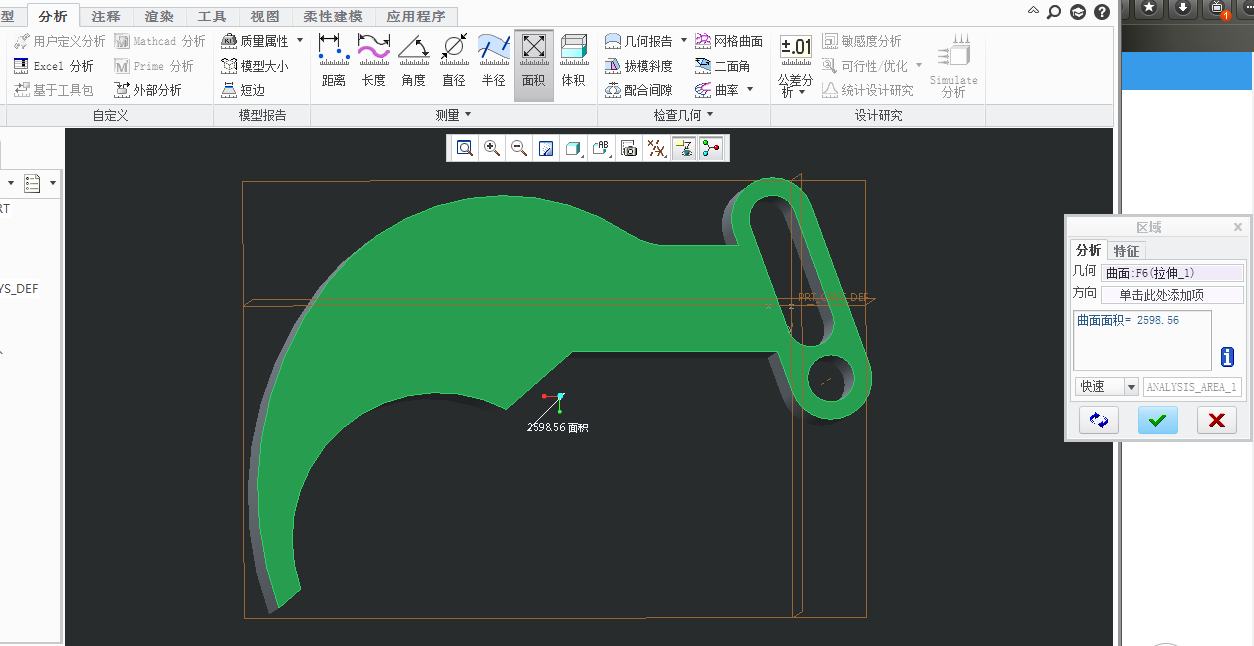Switch to the 注释 ribbon tab

pyautogui.click(x=106, y=17)
